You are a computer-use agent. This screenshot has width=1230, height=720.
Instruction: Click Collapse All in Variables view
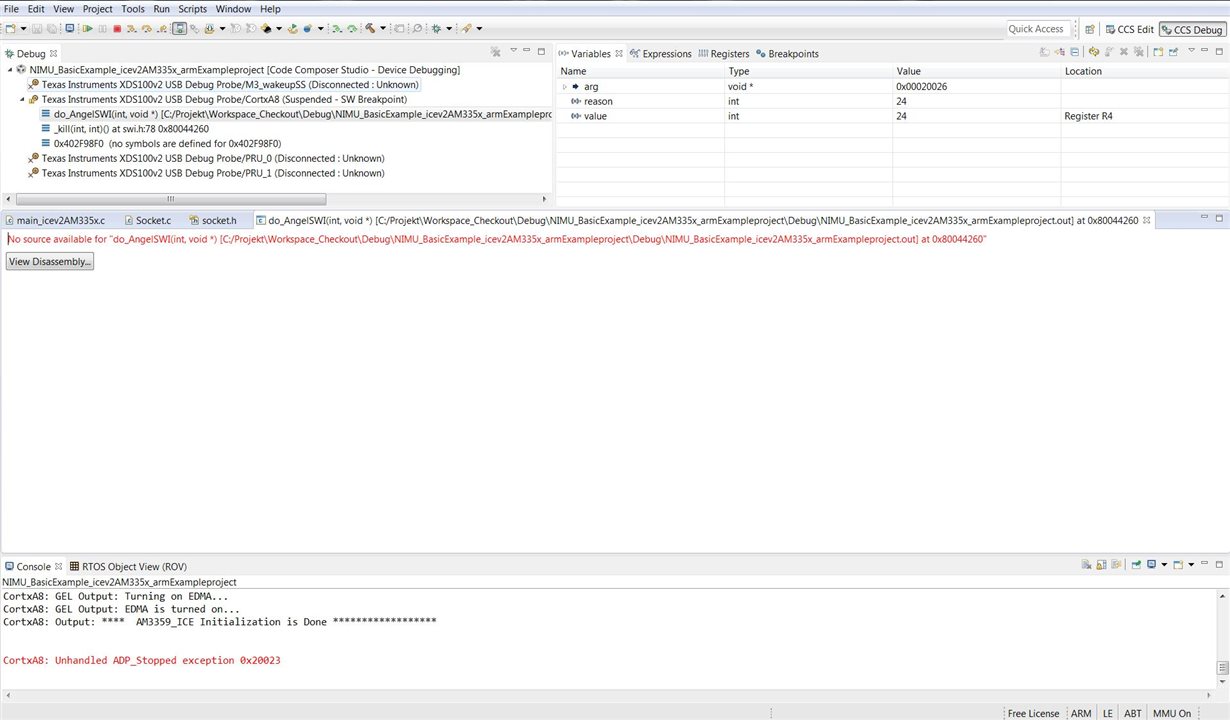(x=1074, y=52)
